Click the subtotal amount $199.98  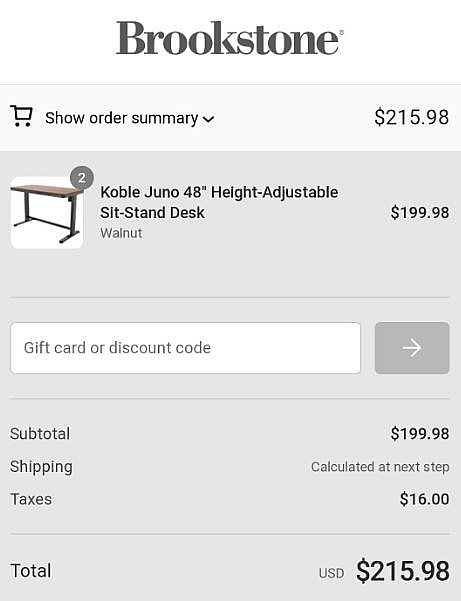pyautogui.click(x=420, y=434)
